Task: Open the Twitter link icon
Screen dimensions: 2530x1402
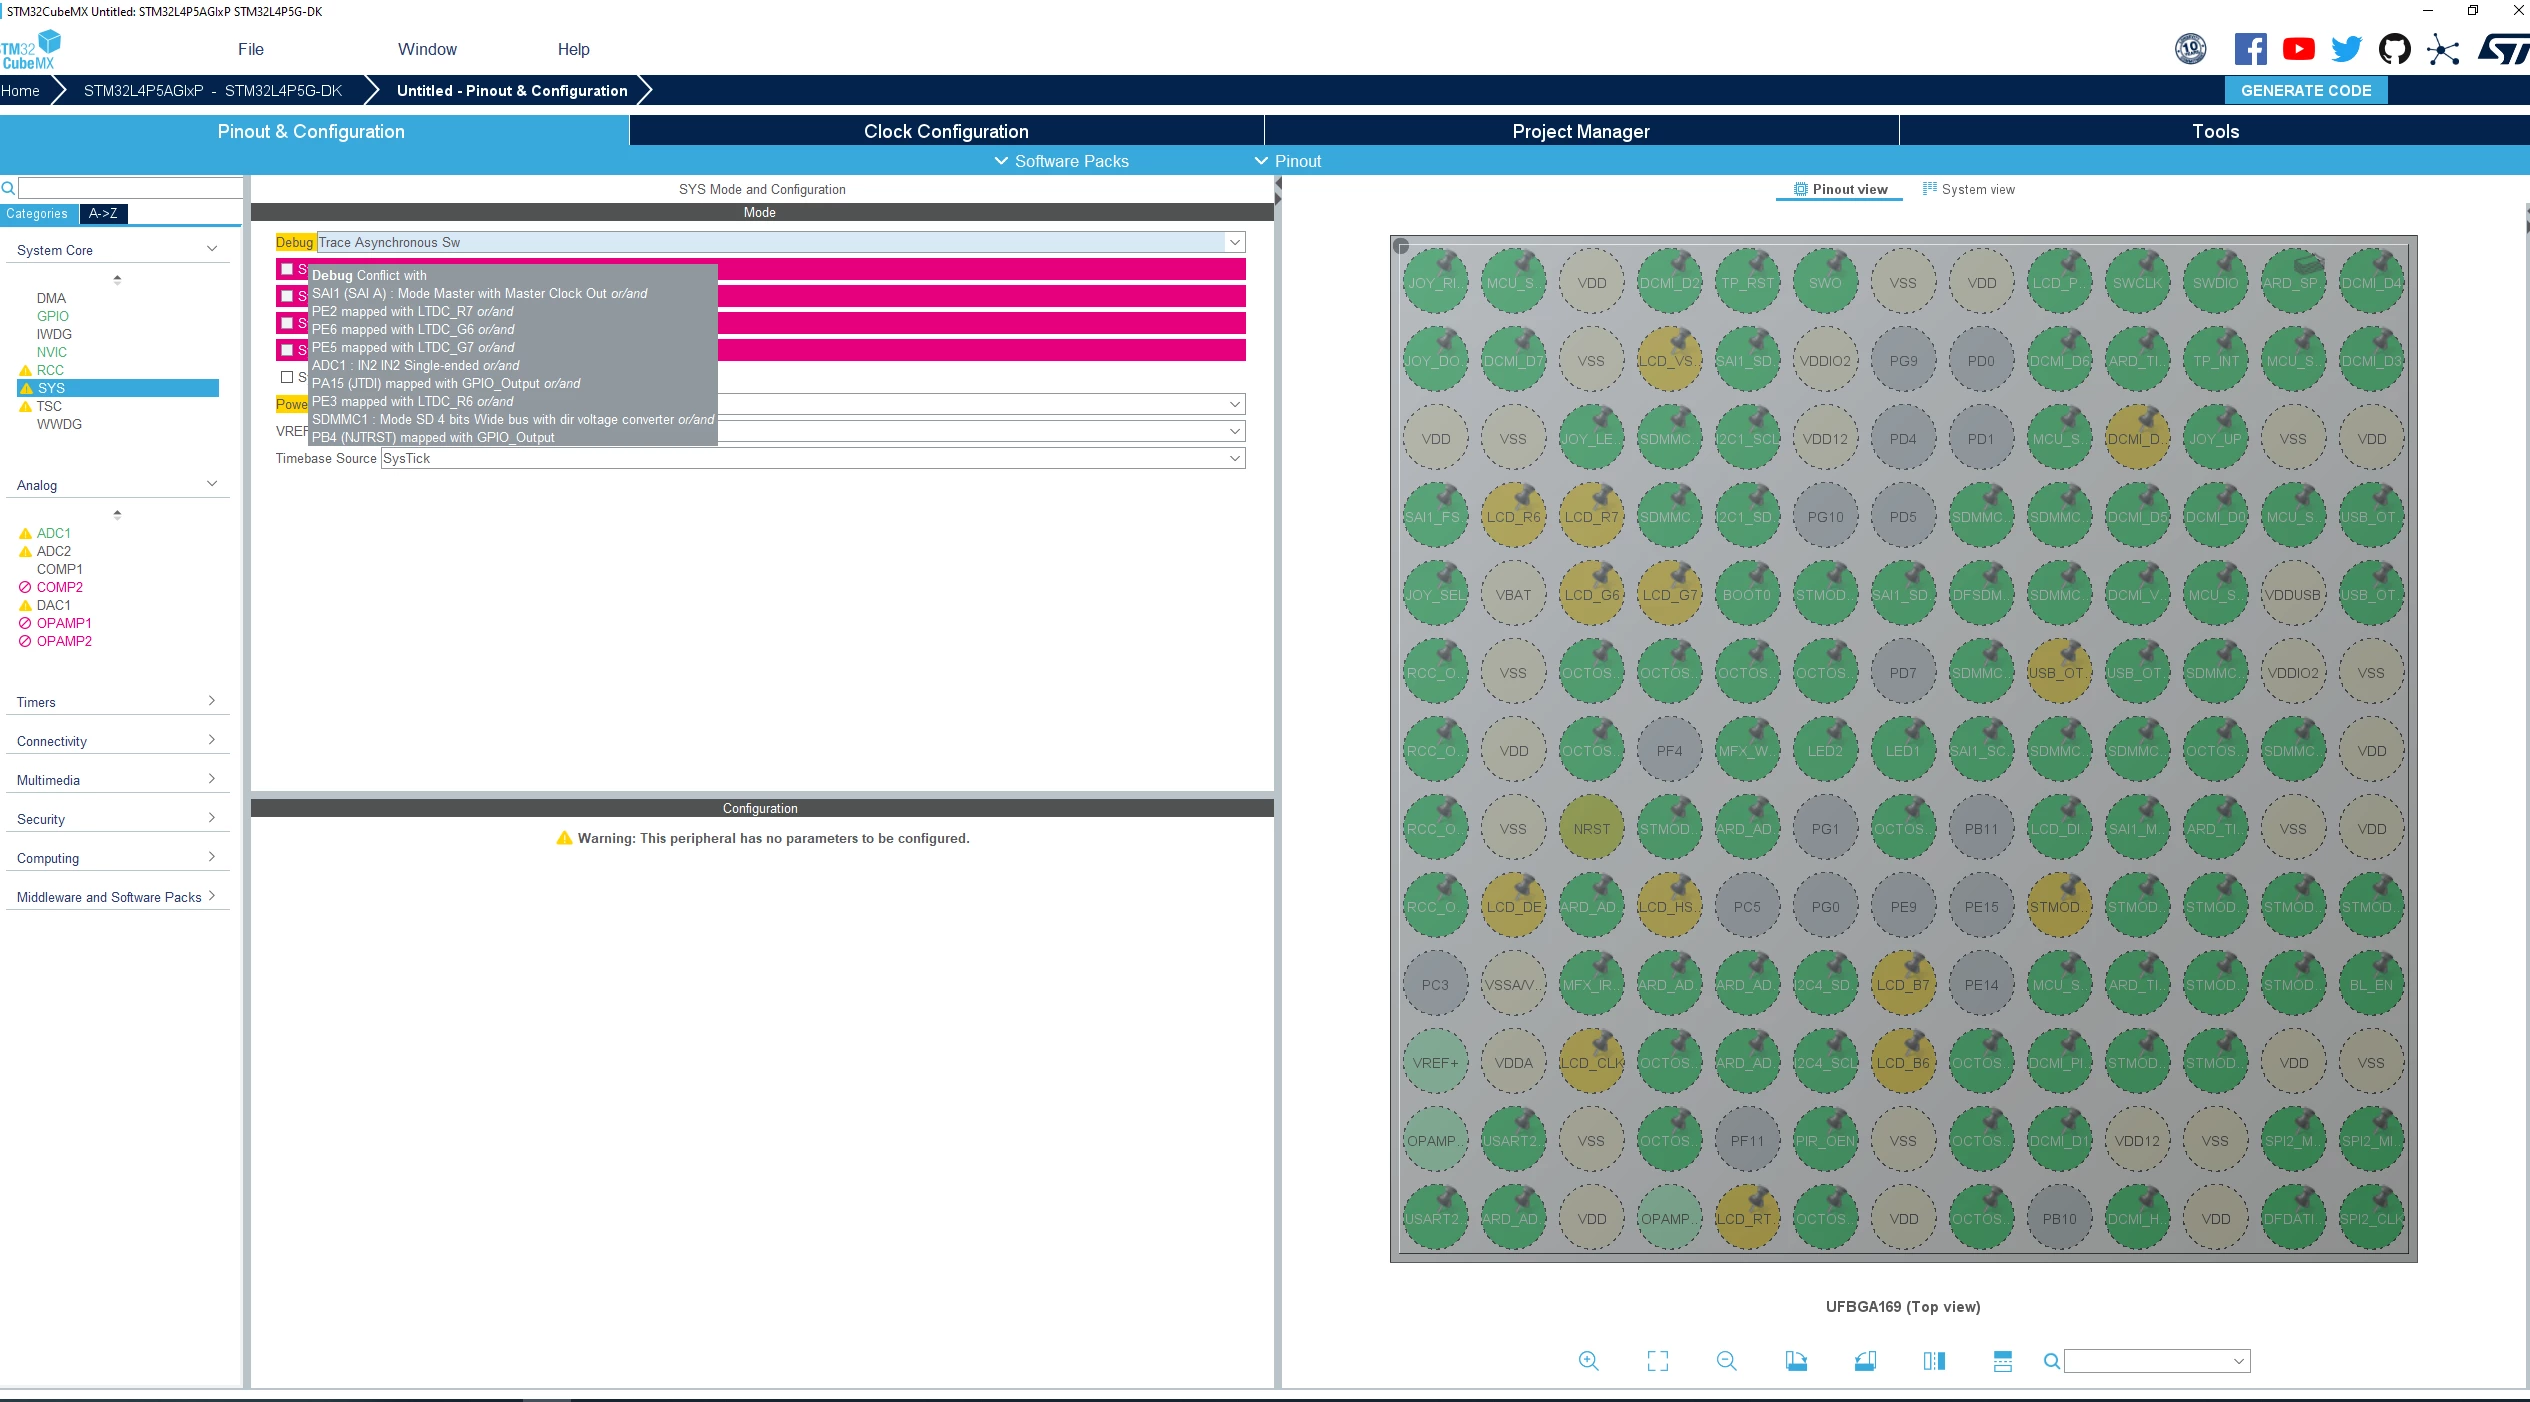Action: tap(2346, 49)
